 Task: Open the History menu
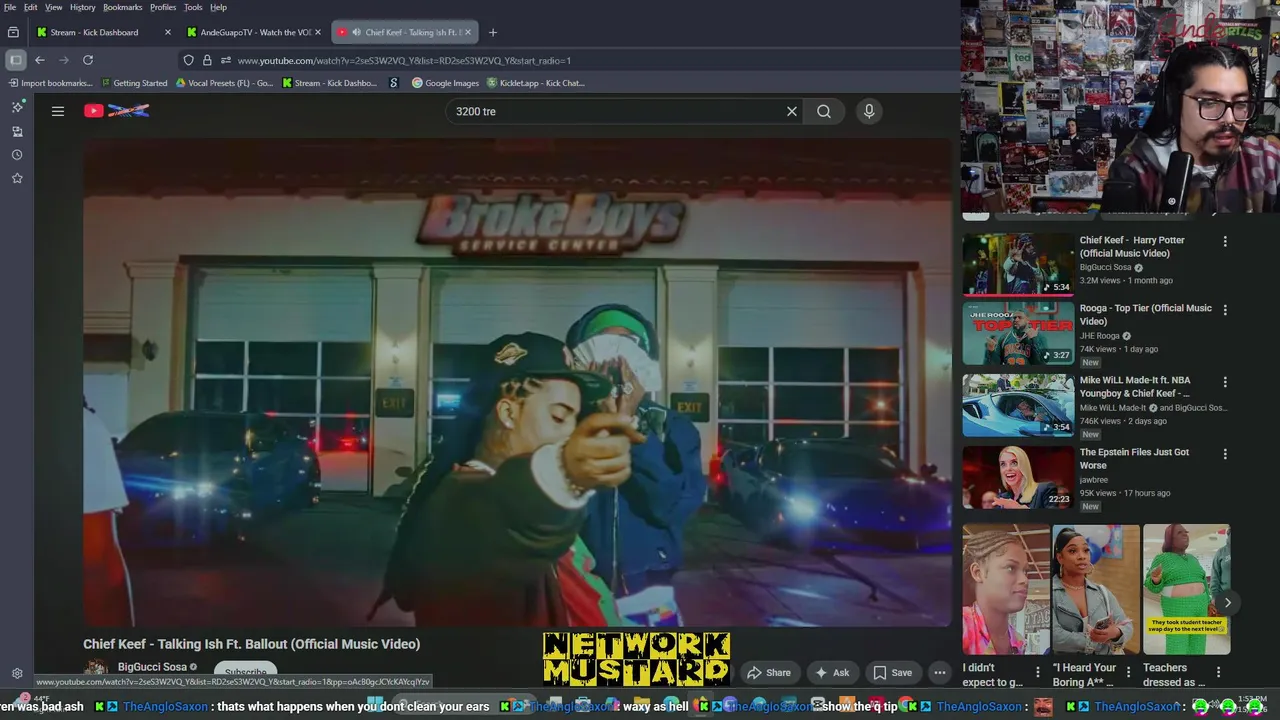pyautogui.click(x=83, y=7)
